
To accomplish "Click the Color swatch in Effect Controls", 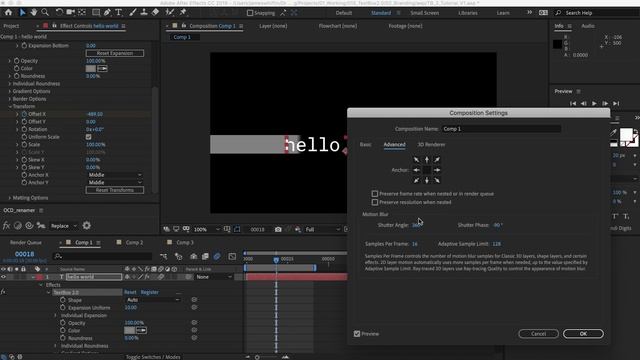I will tap(91, 69).
